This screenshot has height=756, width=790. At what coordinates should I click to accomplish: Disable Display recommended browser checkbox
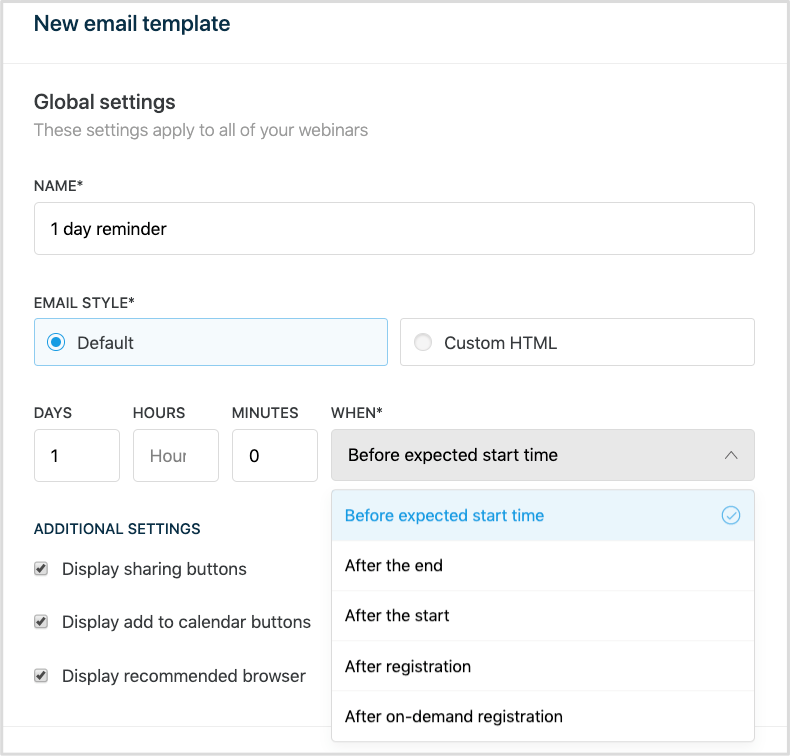tap(41, 675)
